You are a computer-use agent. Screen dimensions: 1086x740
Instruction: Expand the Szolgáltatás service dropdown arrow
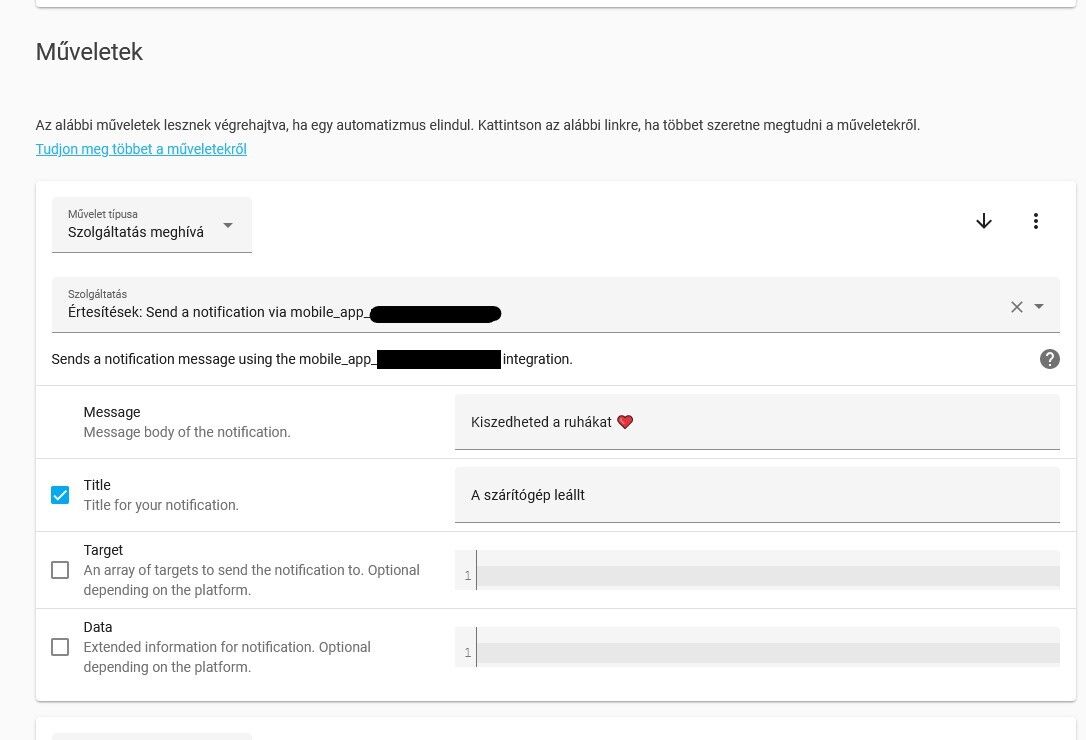pos(1038,306)
